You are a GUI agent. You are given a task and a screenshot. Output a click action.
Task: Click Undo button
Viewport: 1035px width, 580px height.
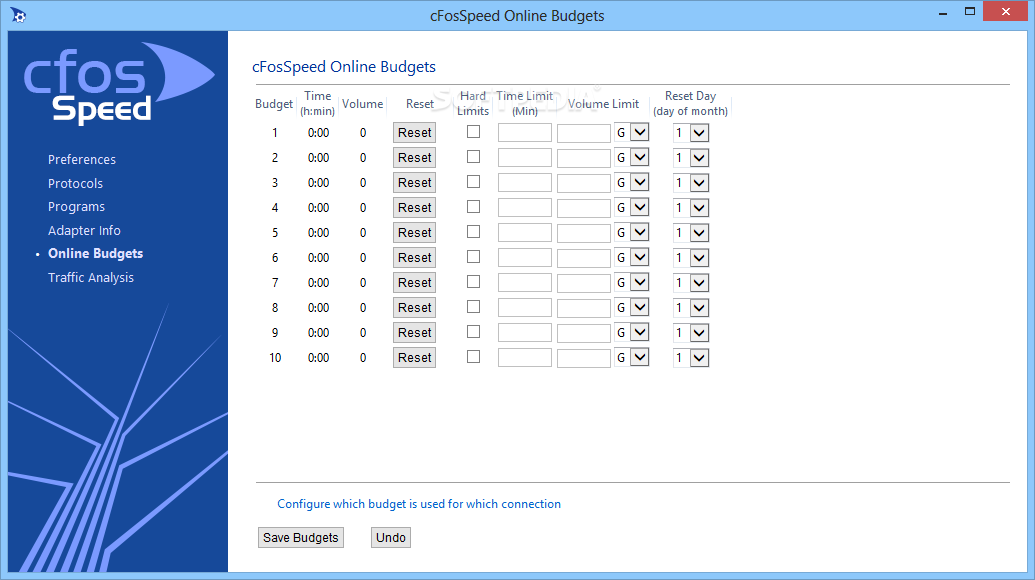(x=391, y=538)
